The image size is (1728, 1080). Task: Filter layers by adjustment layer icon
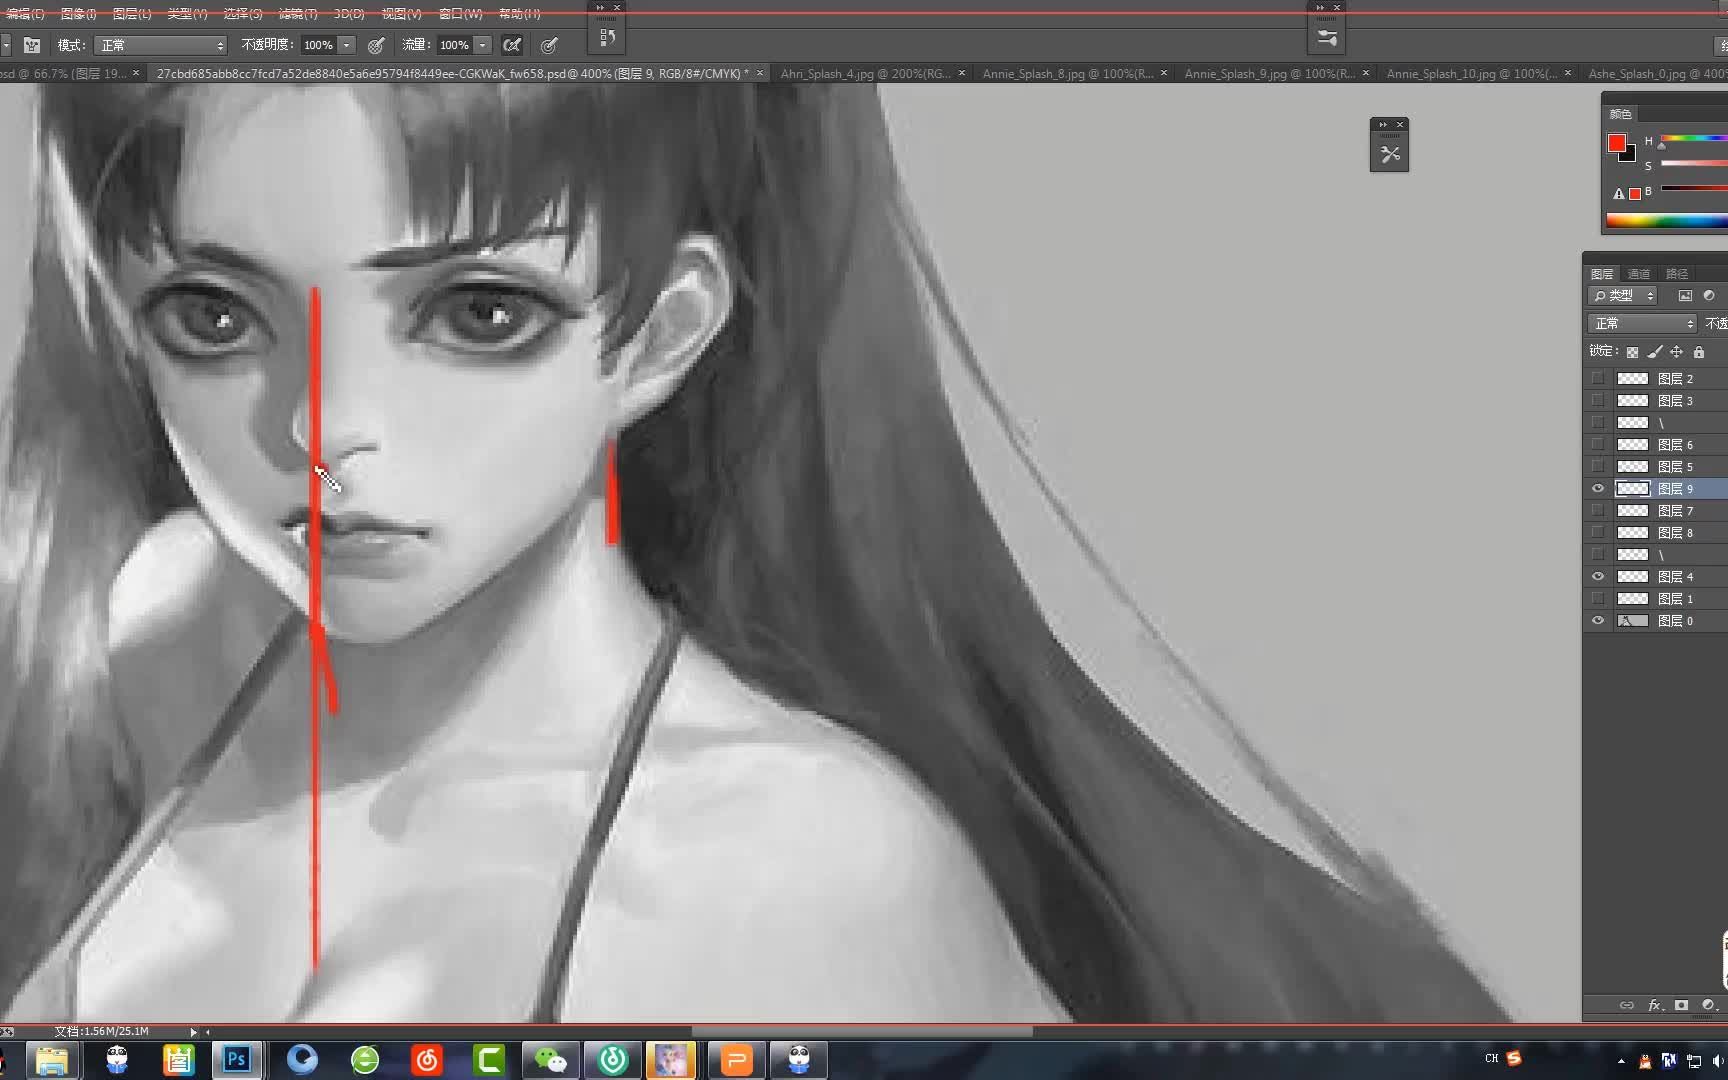(x=1709, y=296)
